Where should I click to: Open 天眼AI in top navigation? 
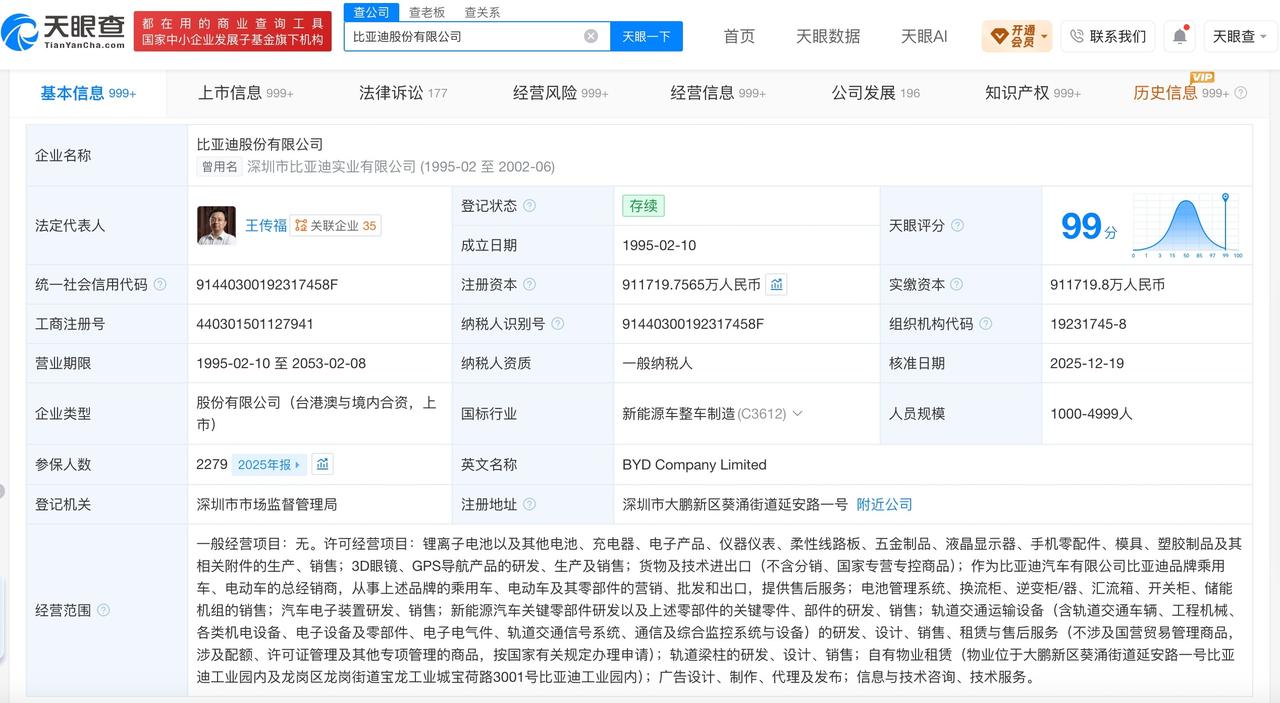[924, 36]
